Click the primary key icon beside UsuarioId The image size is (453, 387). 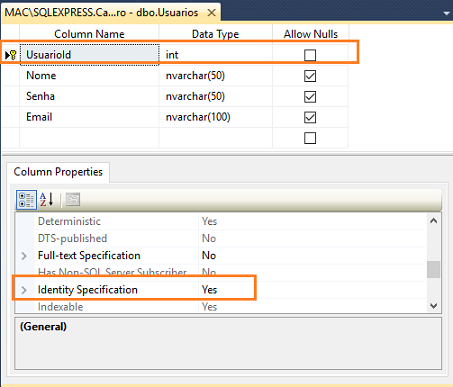(13, 55)
